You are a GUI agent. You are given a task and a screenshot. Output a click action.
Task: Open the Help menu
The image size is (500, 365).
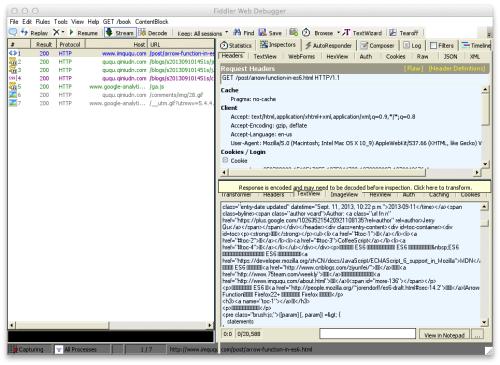93,22
